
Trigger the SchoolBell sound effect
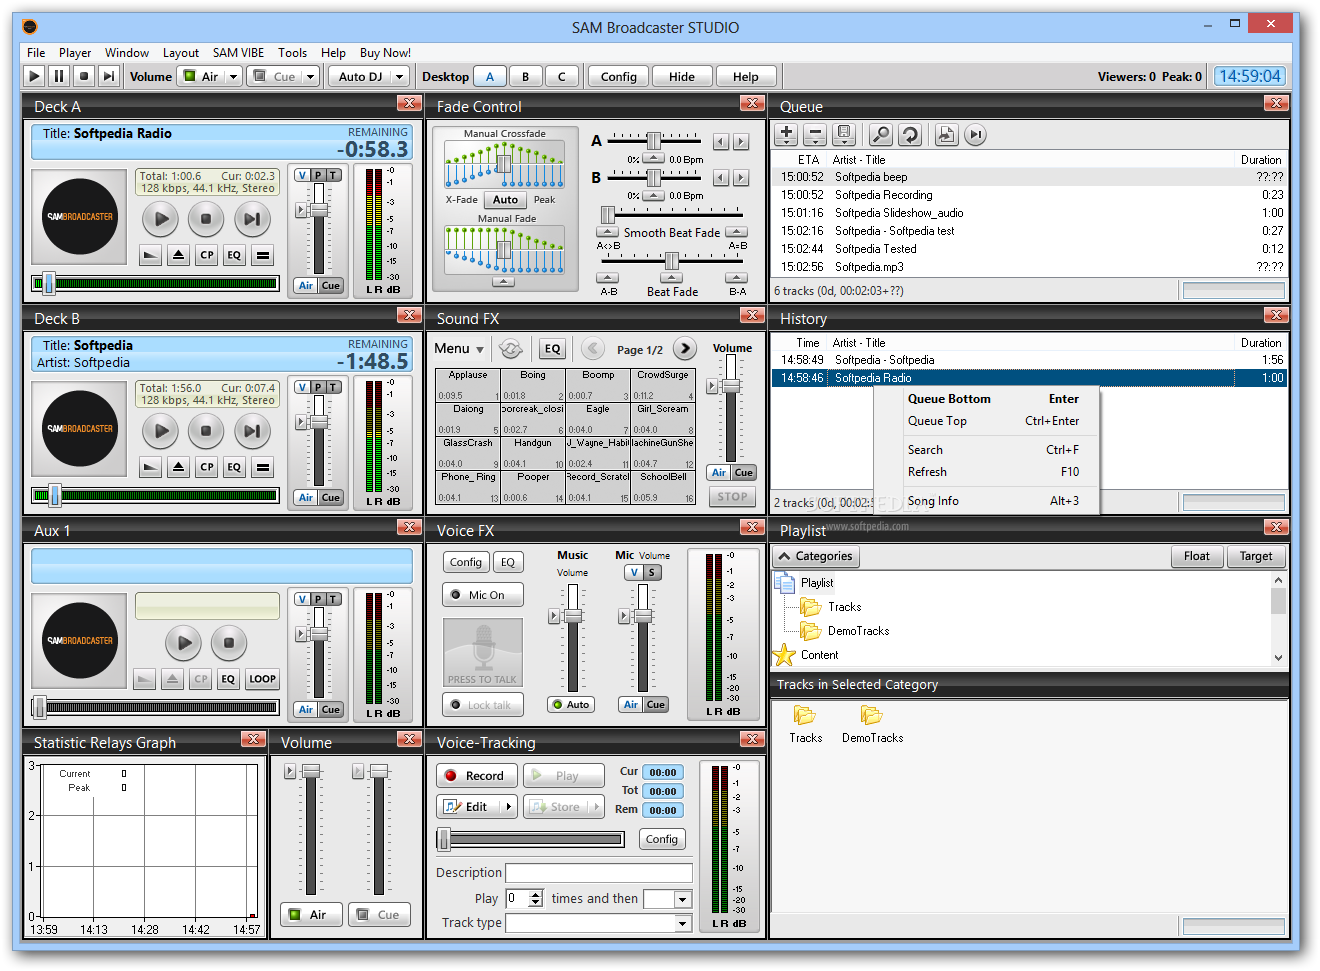pos(663,487)
